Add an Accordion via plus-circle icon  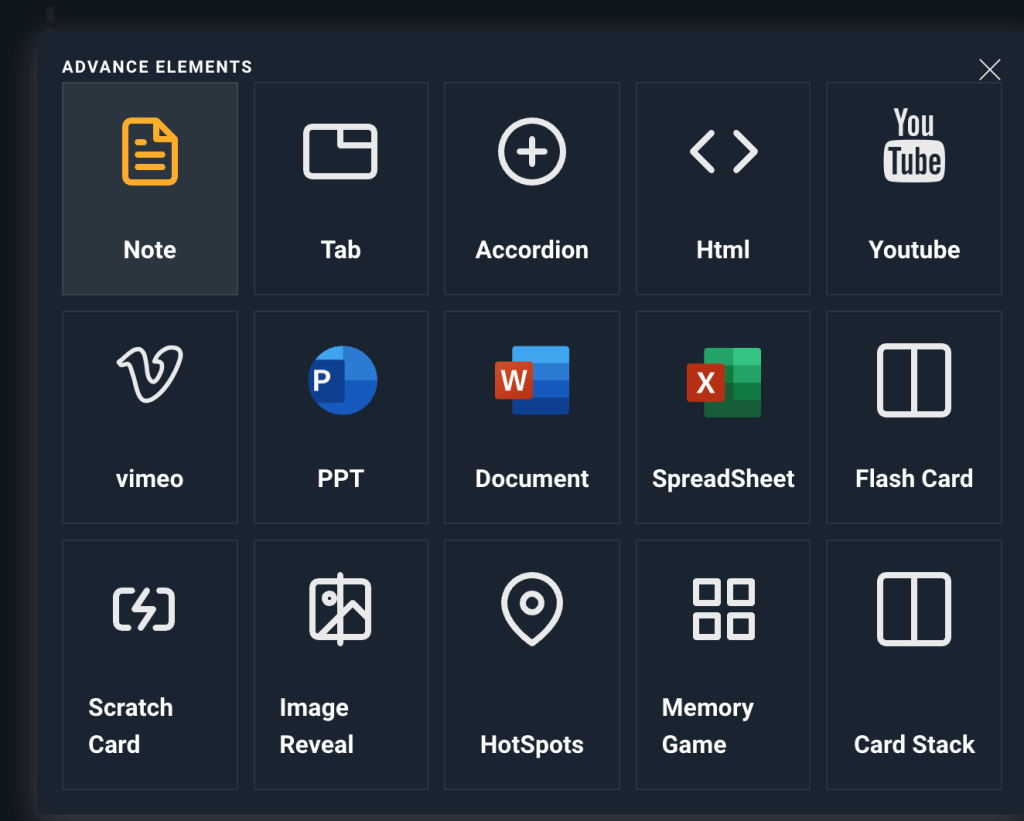532,152
